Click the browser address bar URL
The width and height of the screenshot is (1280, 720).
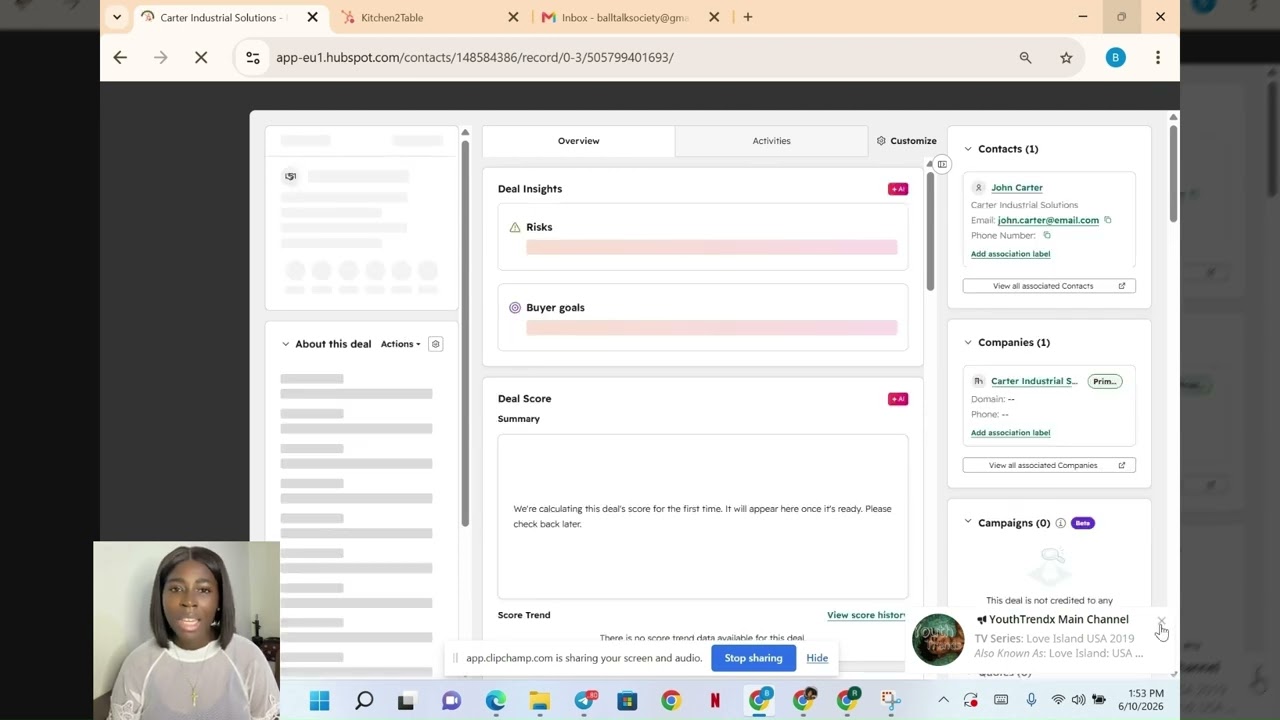pos(475,58)
